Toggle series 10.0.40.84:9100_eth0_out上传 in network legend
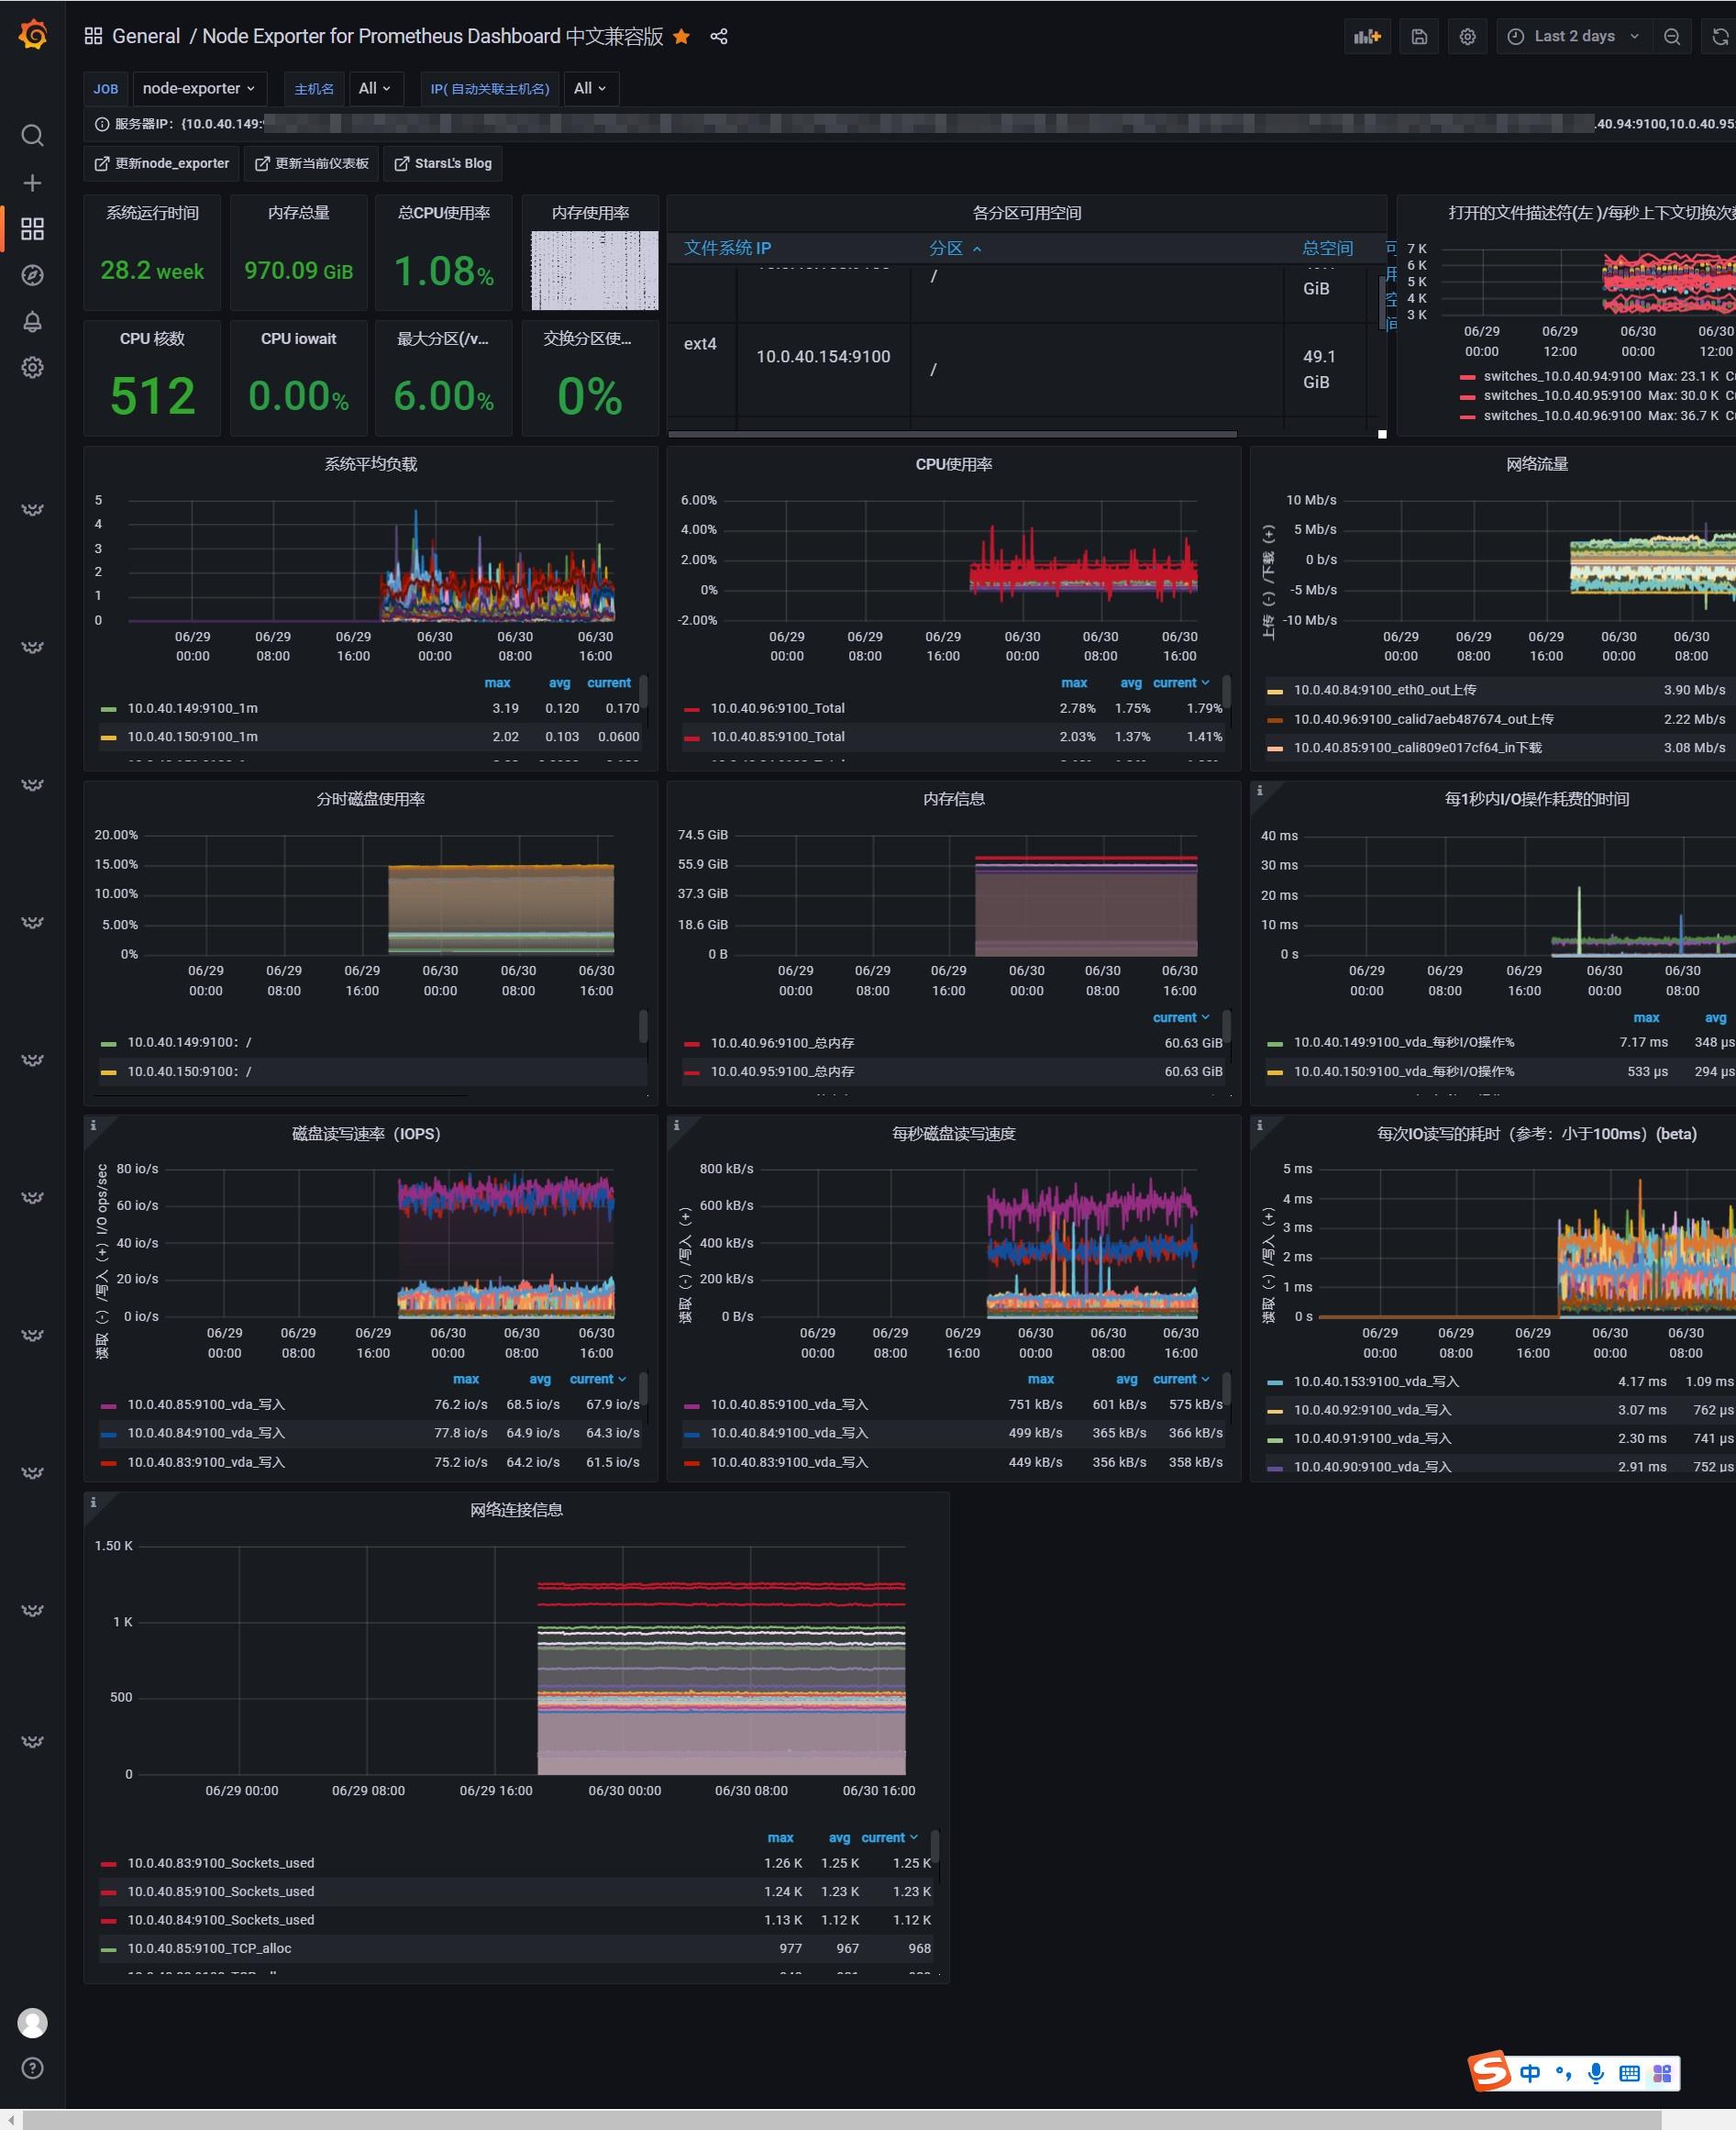 (x=1385, y=690)
